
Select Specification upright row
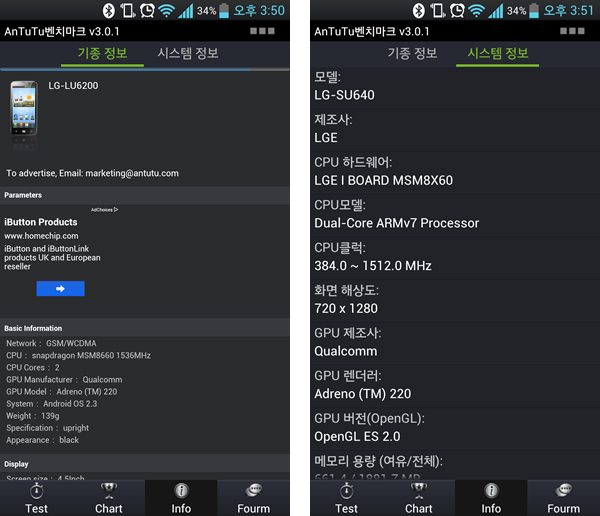47,428
